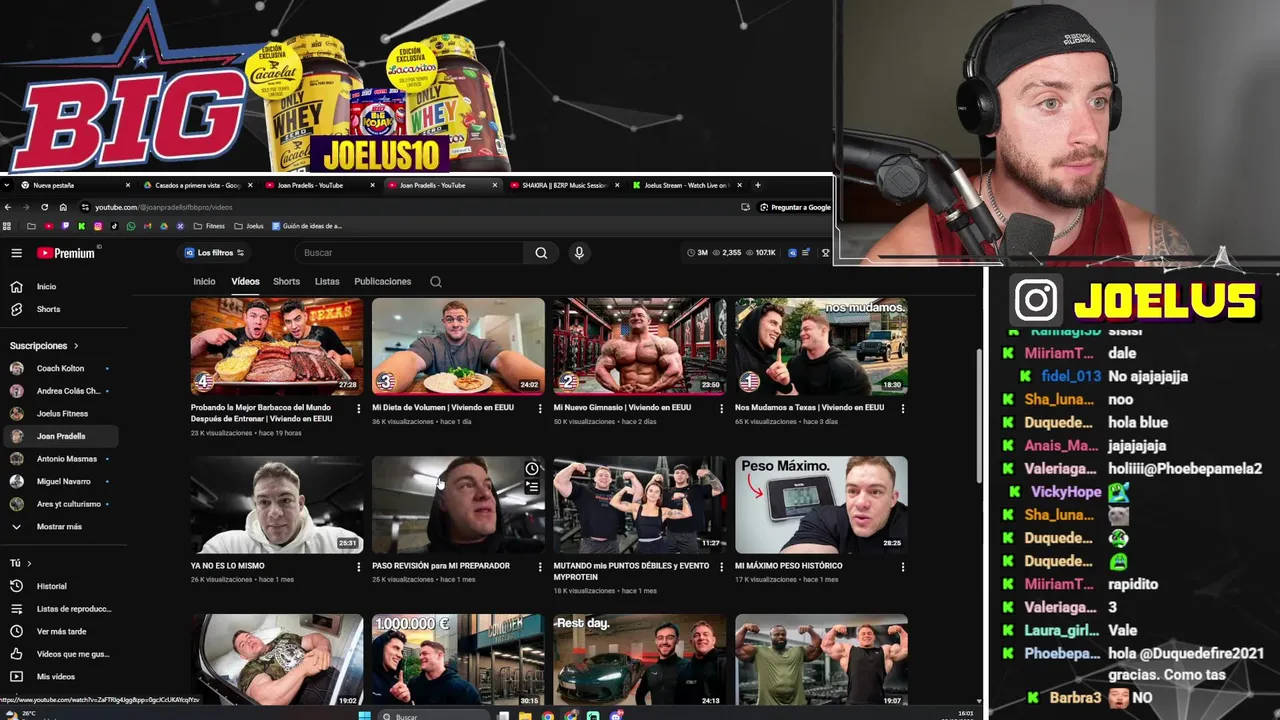Open Probando la Mejor Barbacoa video thumbnail
The width and height of the screenshot is (1280, 720).
click(x=277, y=346)
